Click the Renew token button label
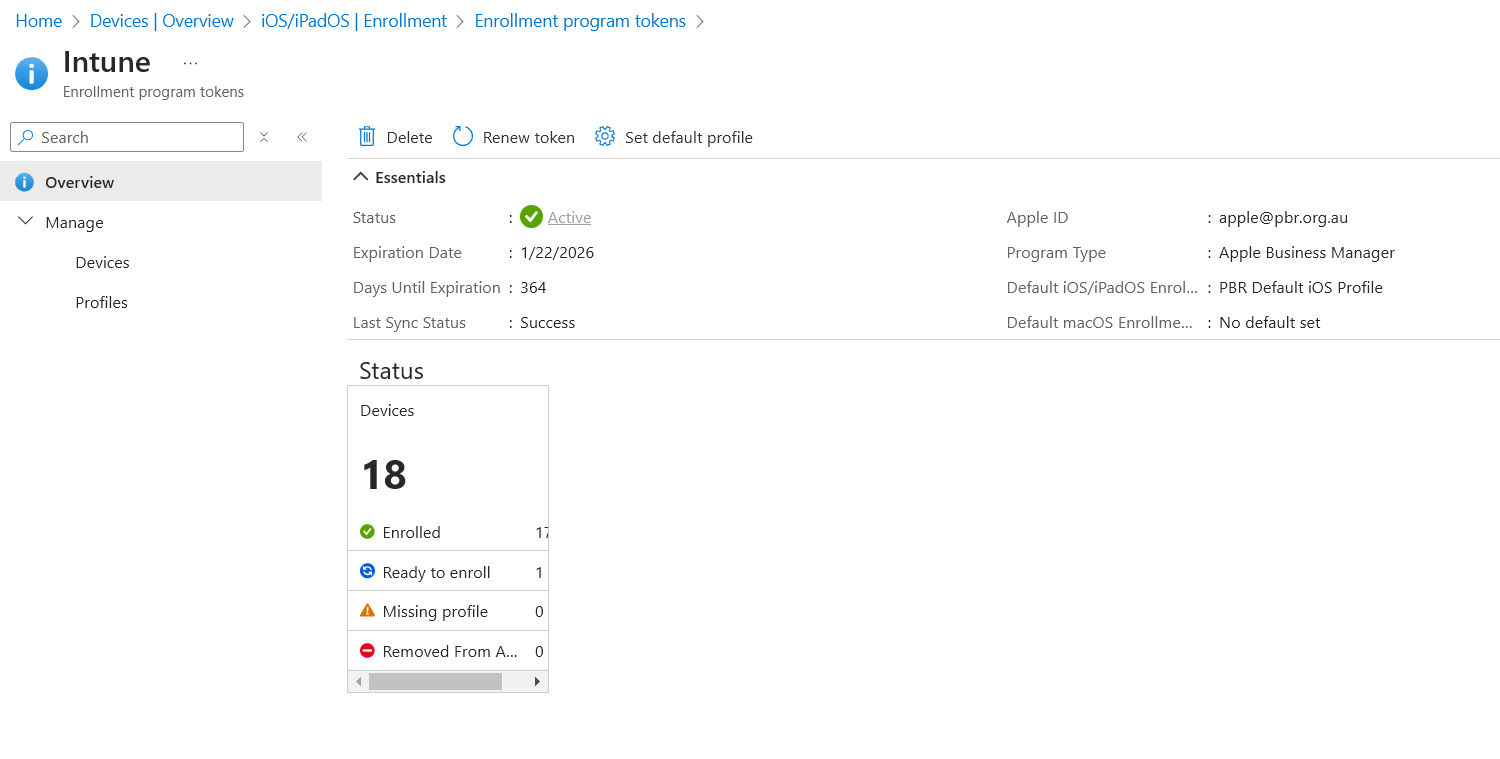Viewport: 1500px width, 759px height. pos(529,137)
